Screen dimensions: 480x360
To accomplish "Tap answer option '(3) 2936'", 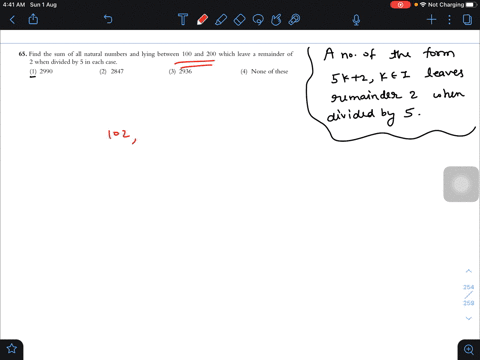I will (180, 71).
